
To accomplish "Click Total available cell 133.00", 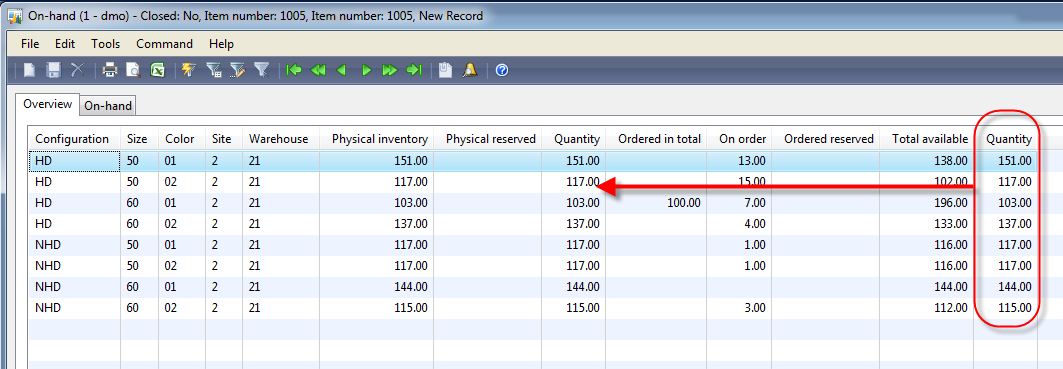I will tap(927, 224).
